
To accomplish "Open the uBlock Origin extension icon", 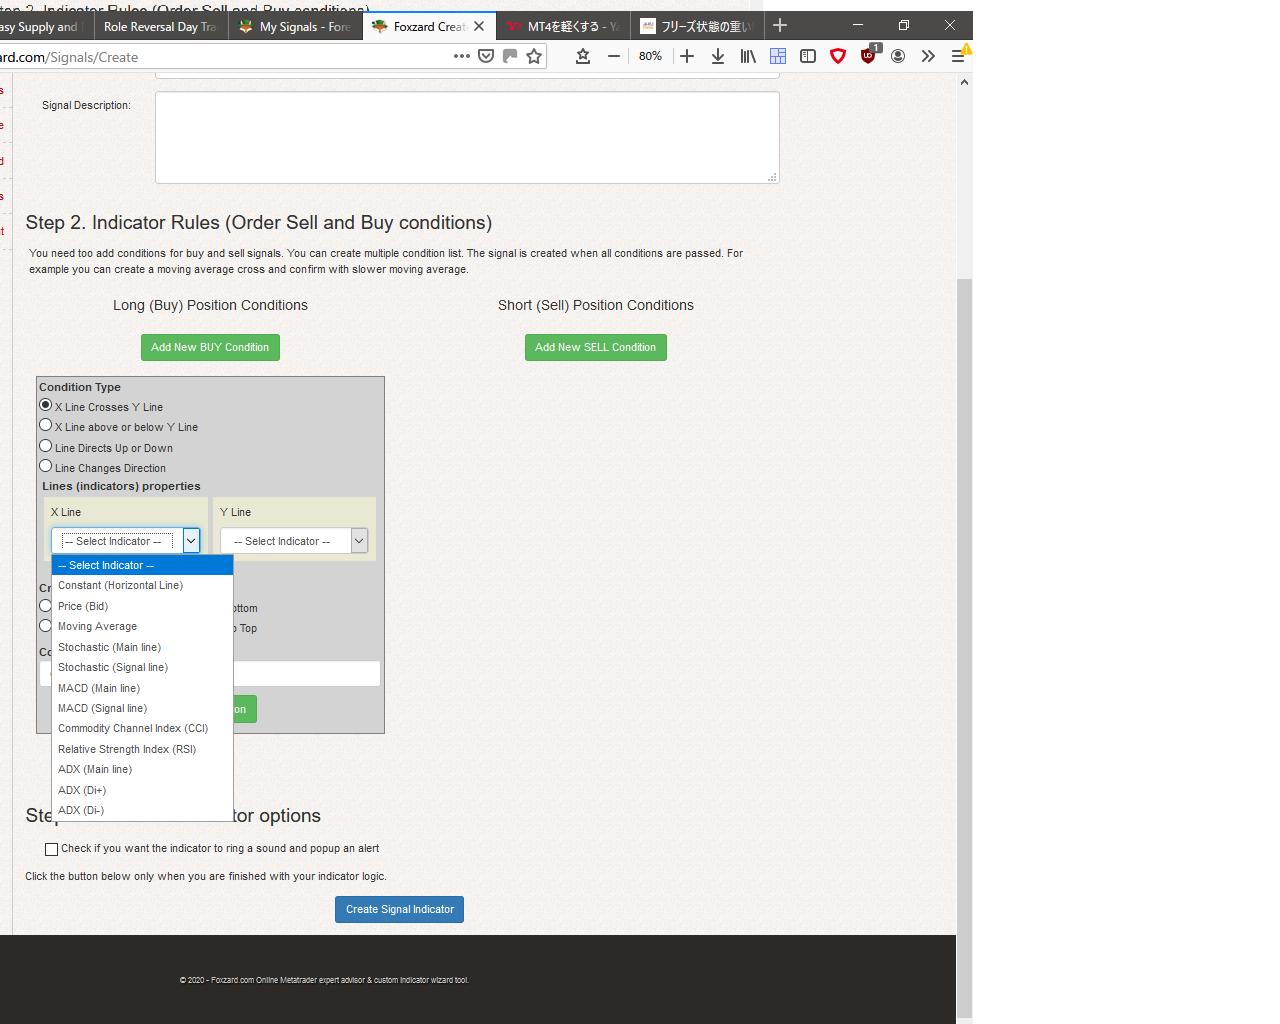I will click(868, 56).
